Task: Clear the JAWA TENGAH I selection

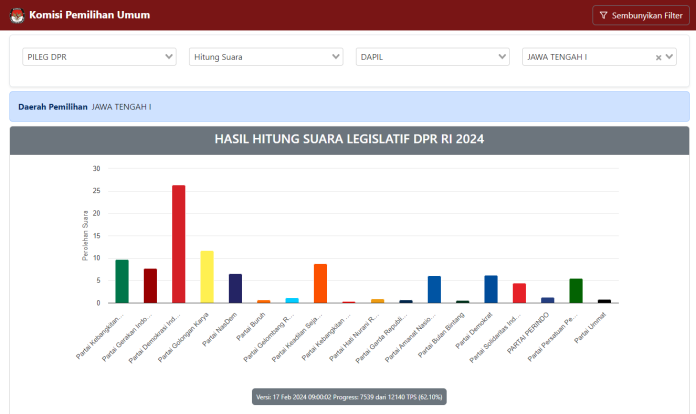Action: pos(658,57)
